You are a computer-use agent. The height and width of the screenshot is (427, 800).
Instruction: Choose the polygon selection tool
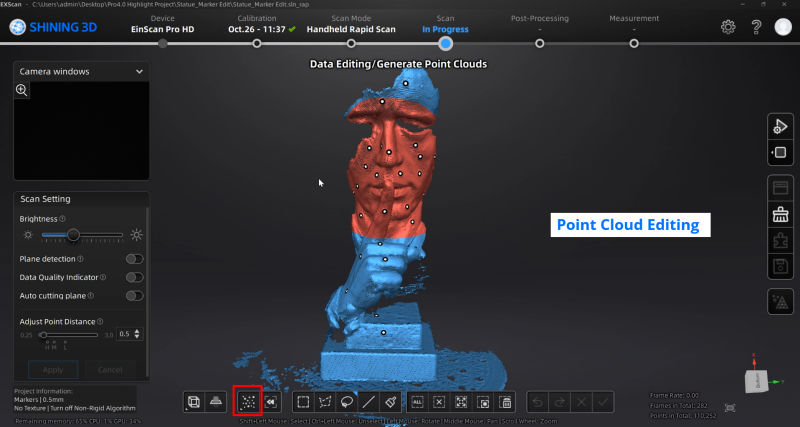(x=325, y=402)
